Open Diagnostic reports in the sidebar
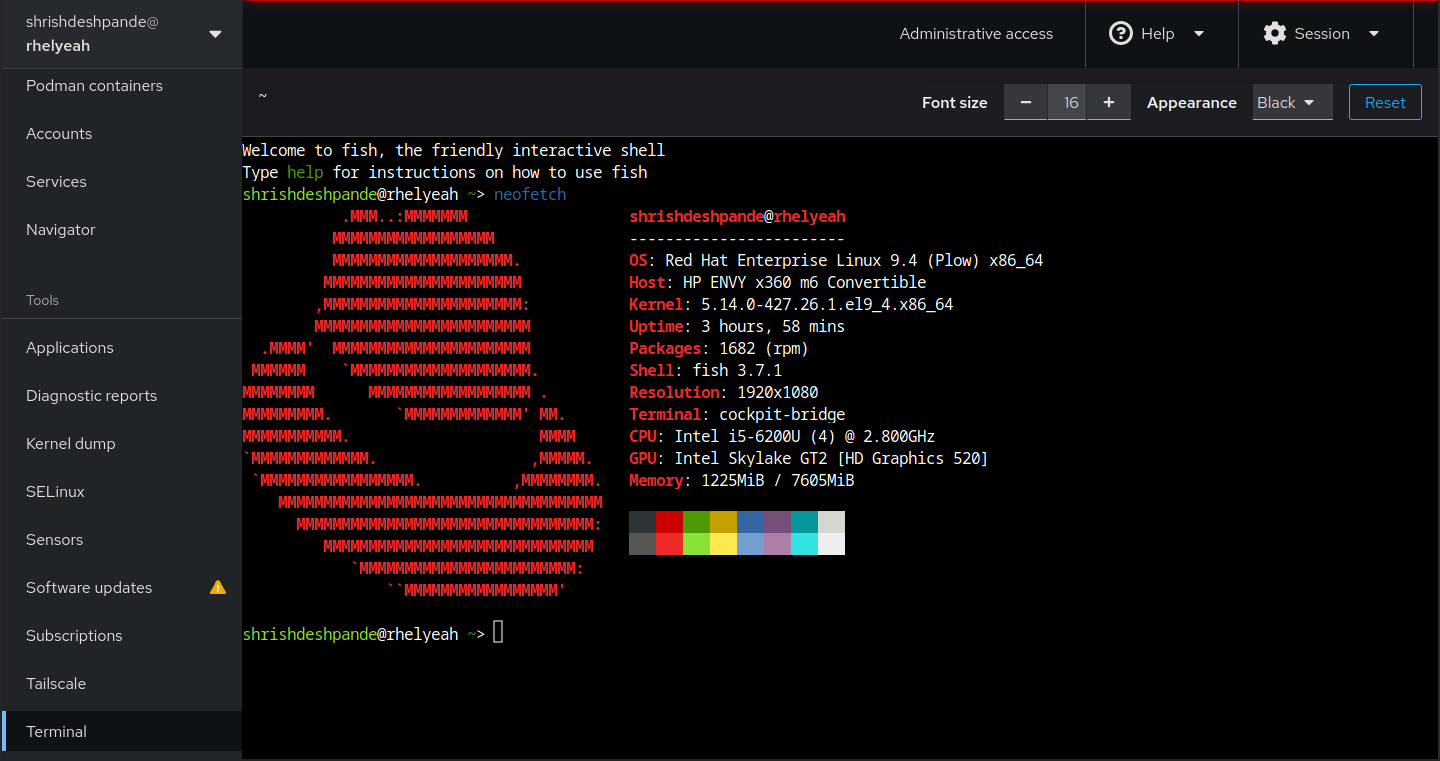 (x=121, y=396)
